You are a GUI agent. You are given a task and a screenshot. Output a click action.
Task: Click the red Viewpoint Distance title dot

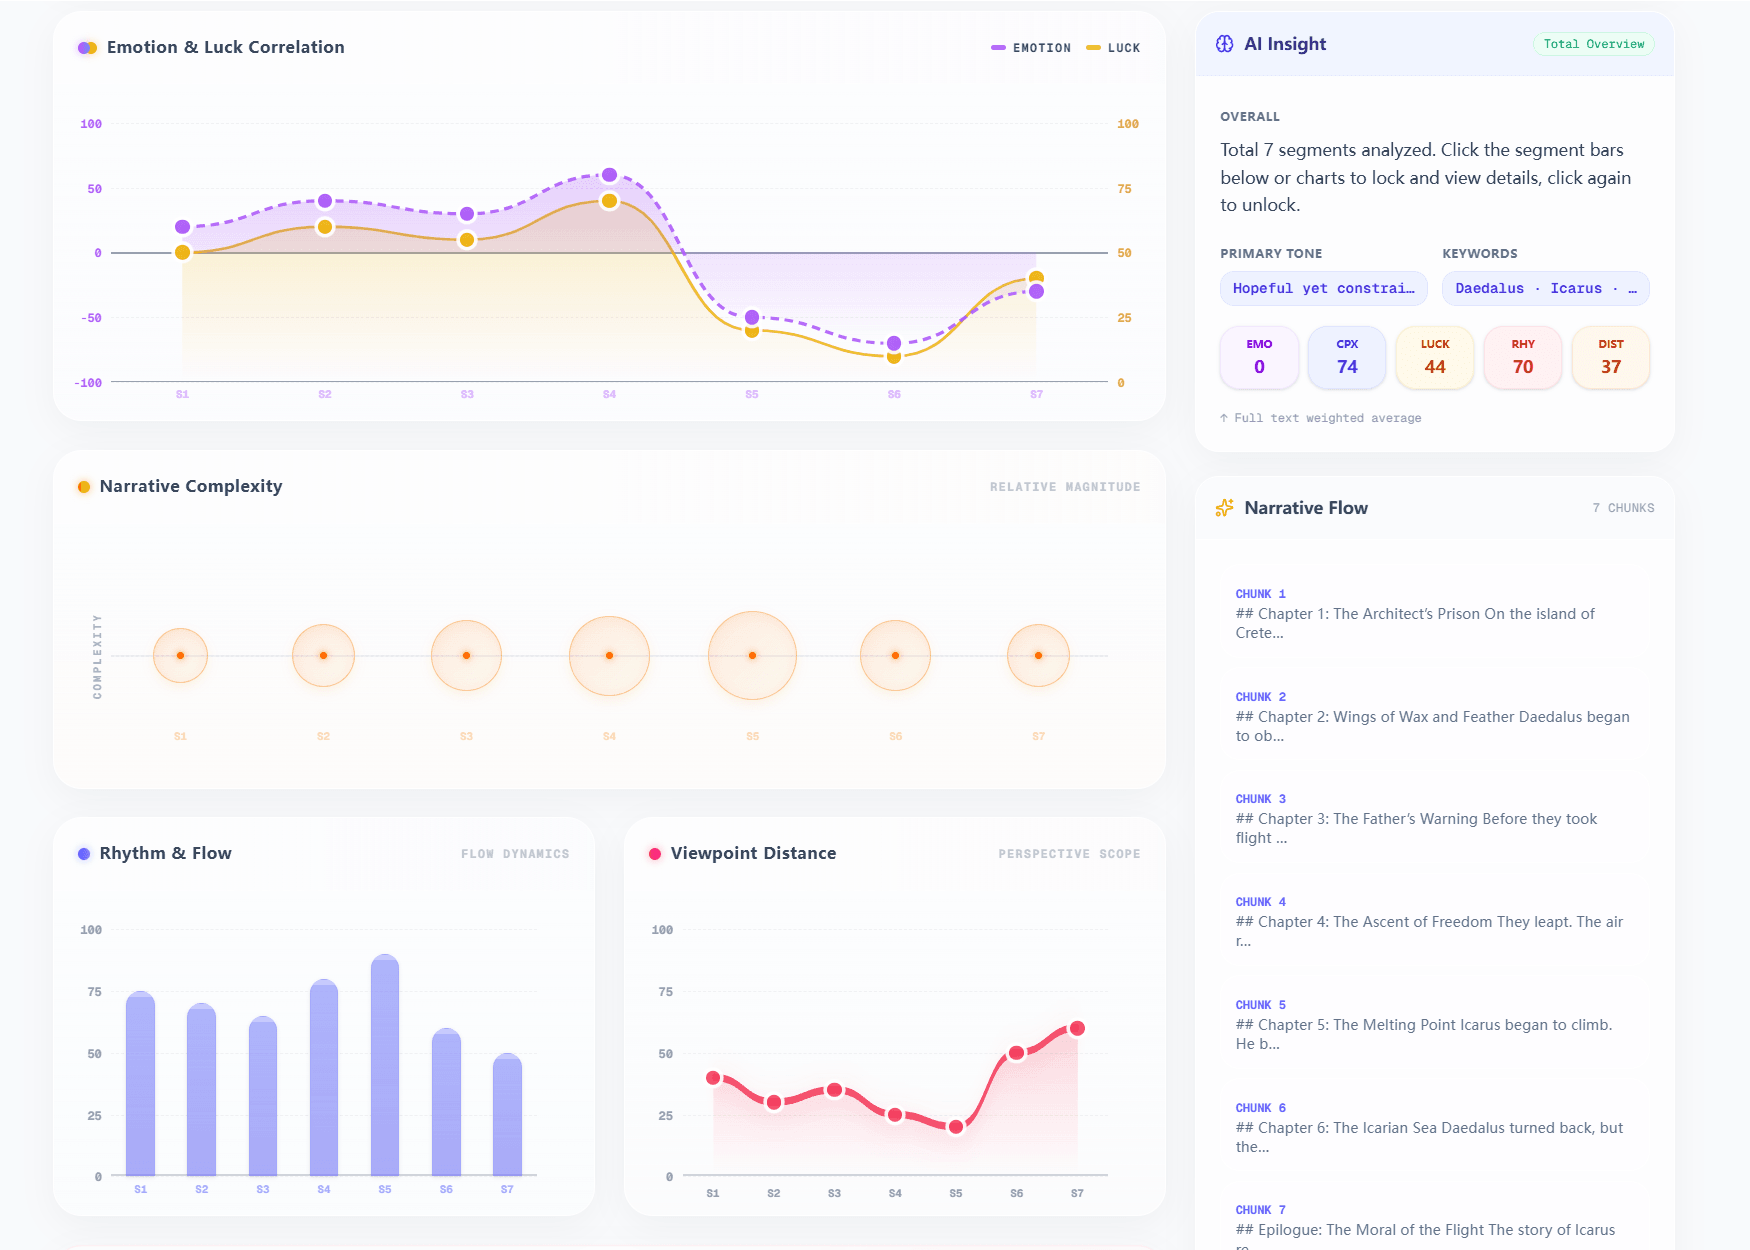655,854
